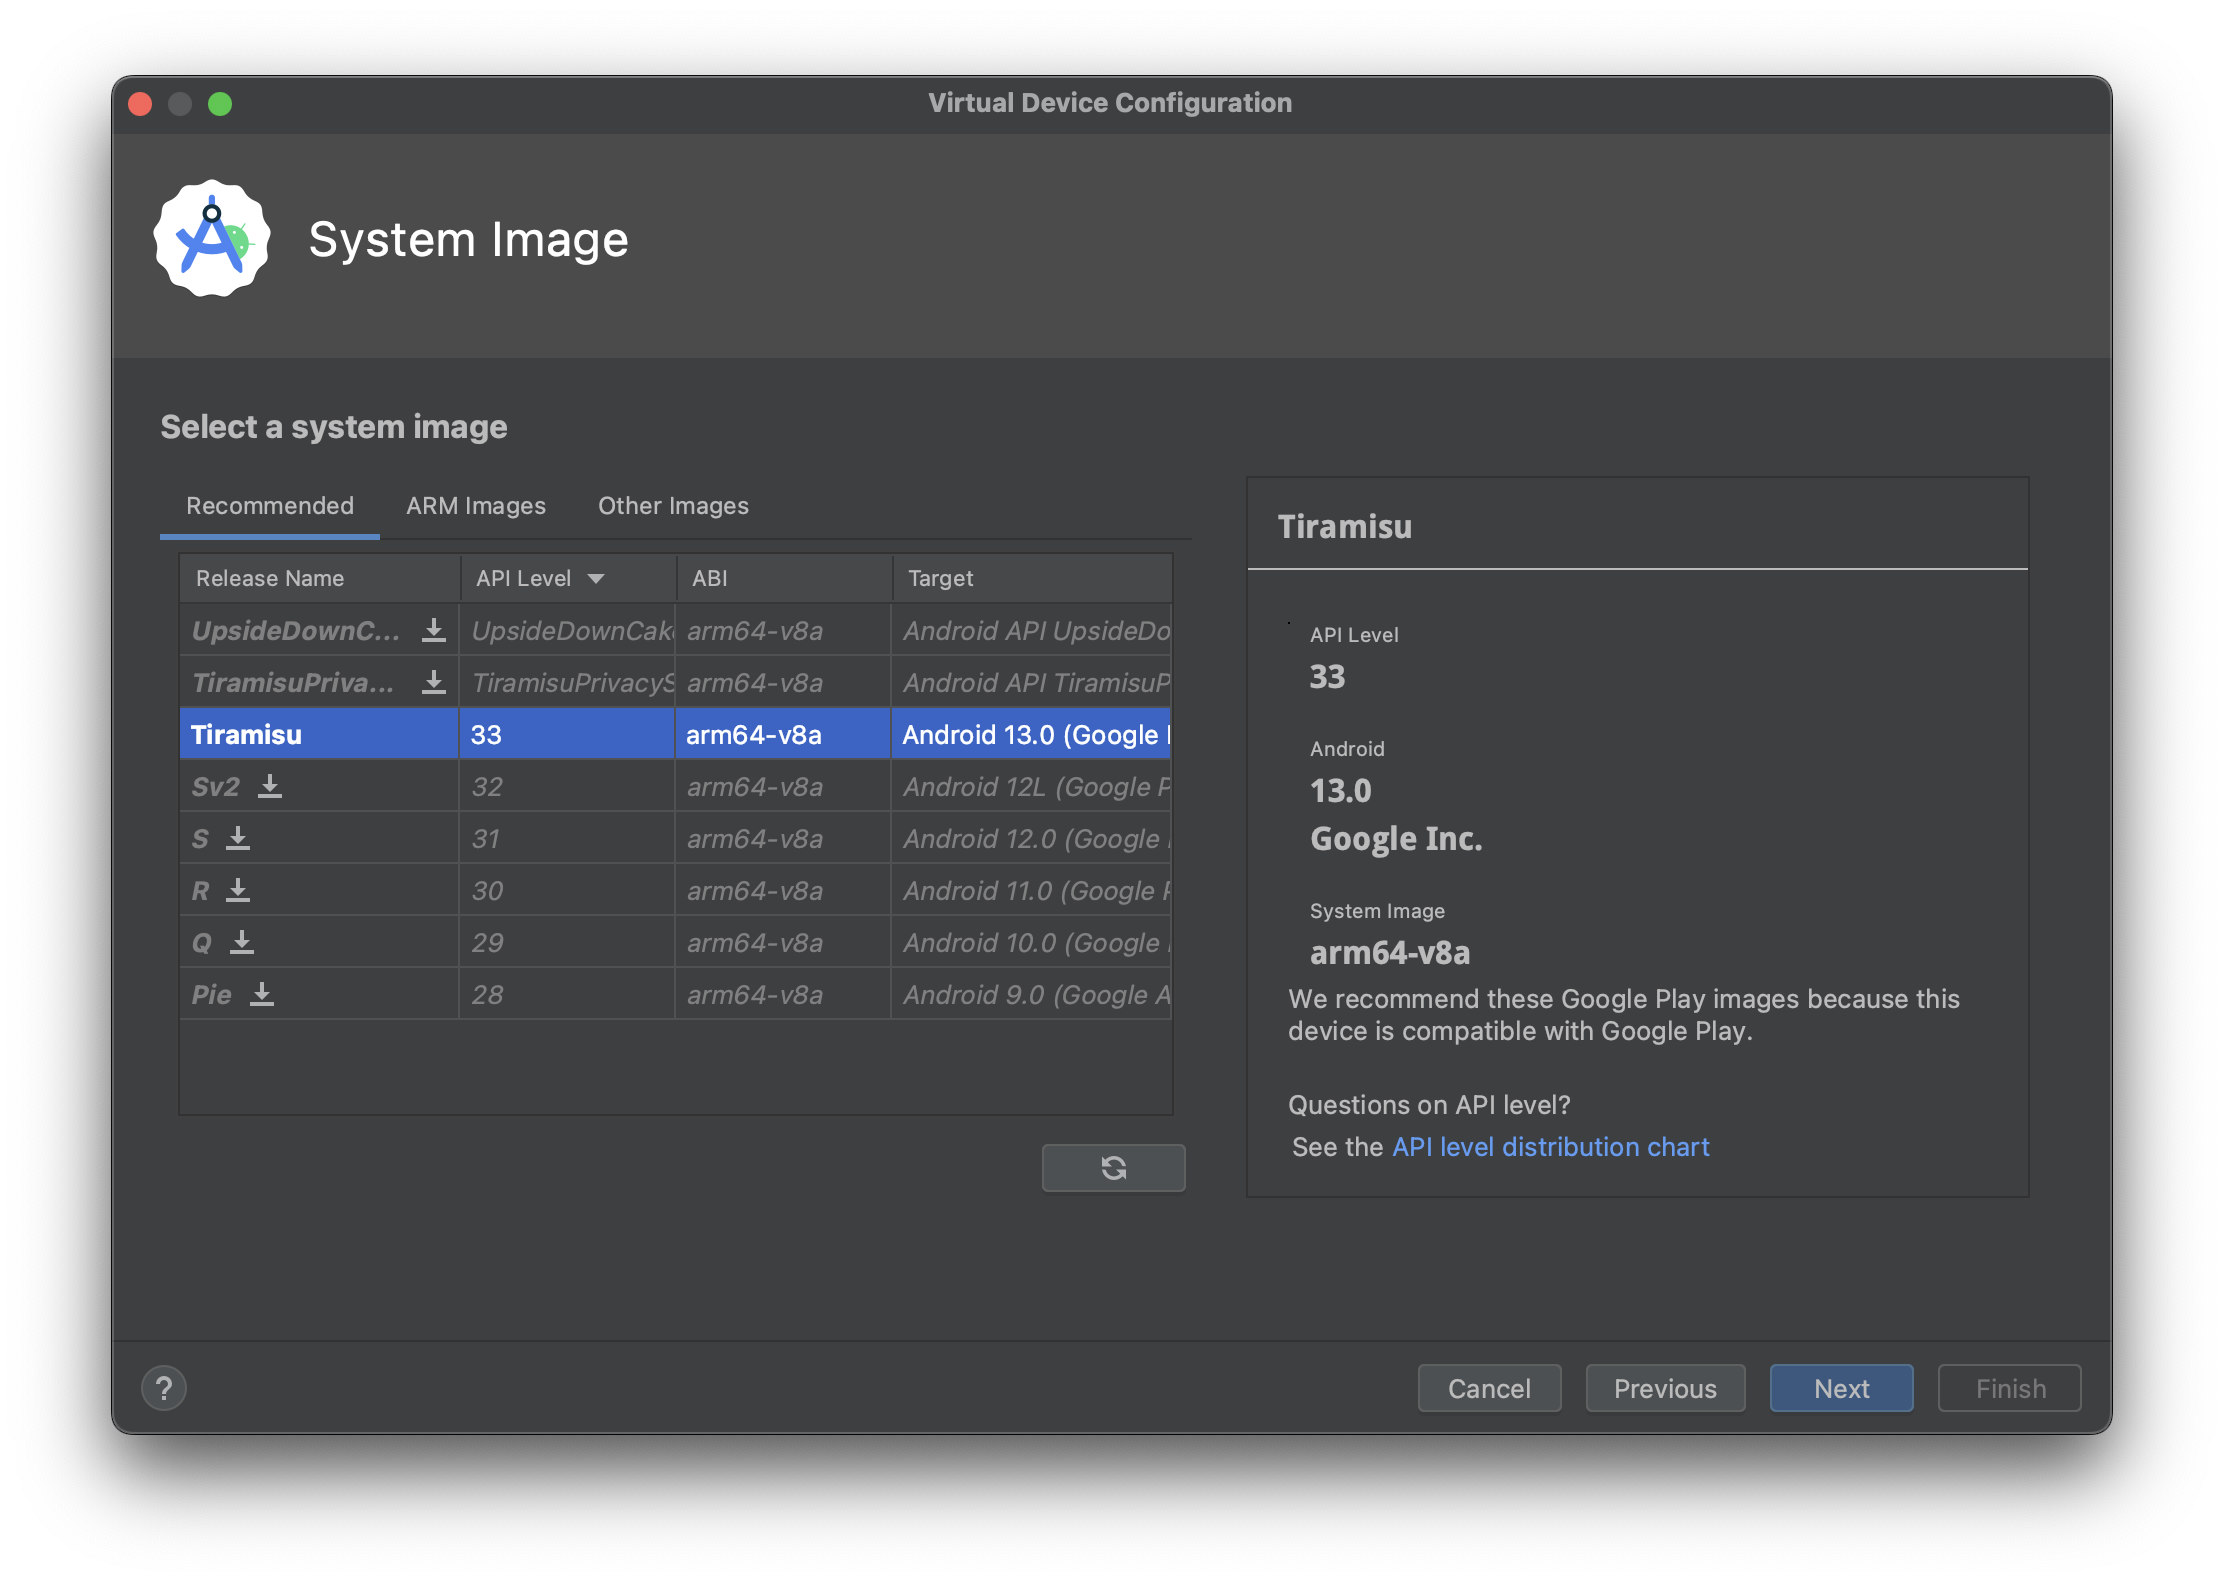Click download icon next to Sv2
2224x1582 pixels.
[269, 786]
